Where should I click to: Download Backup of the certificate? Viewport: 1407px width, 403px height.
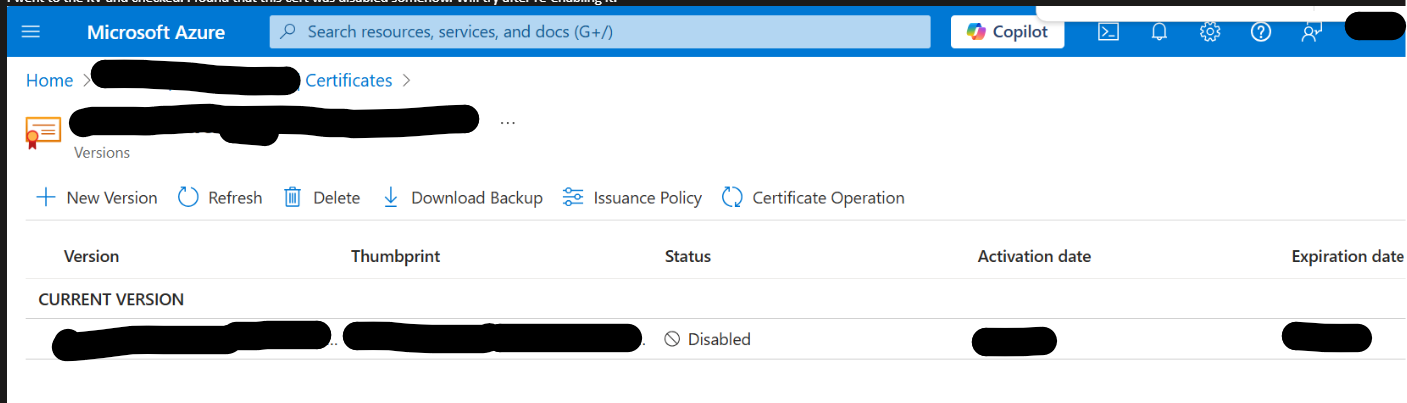pos(462,198)
